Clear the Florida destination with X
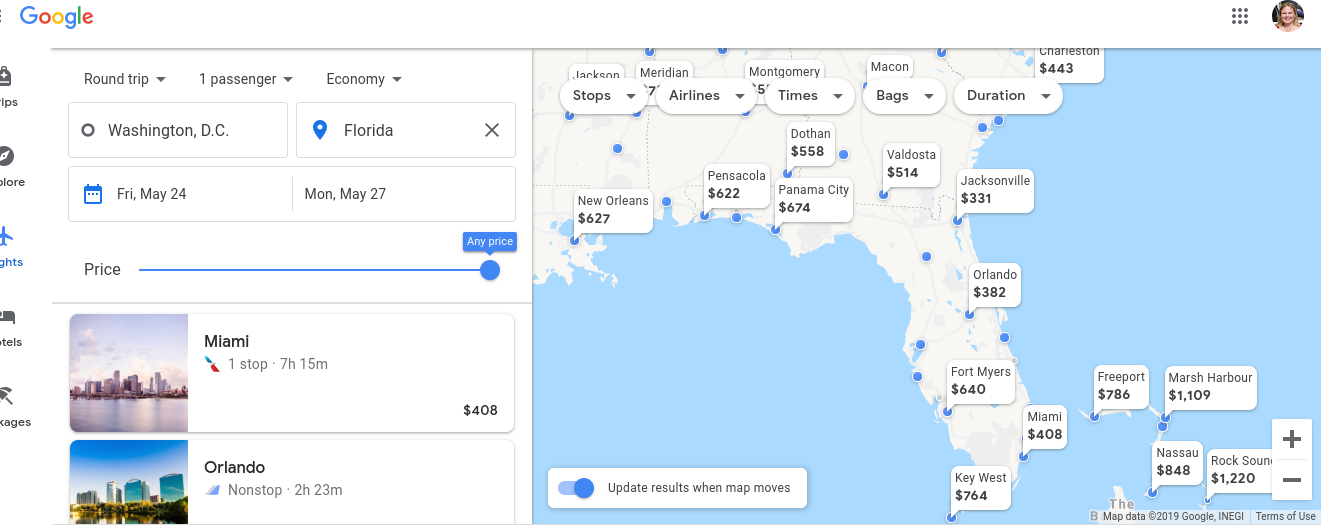 point(492,130)
